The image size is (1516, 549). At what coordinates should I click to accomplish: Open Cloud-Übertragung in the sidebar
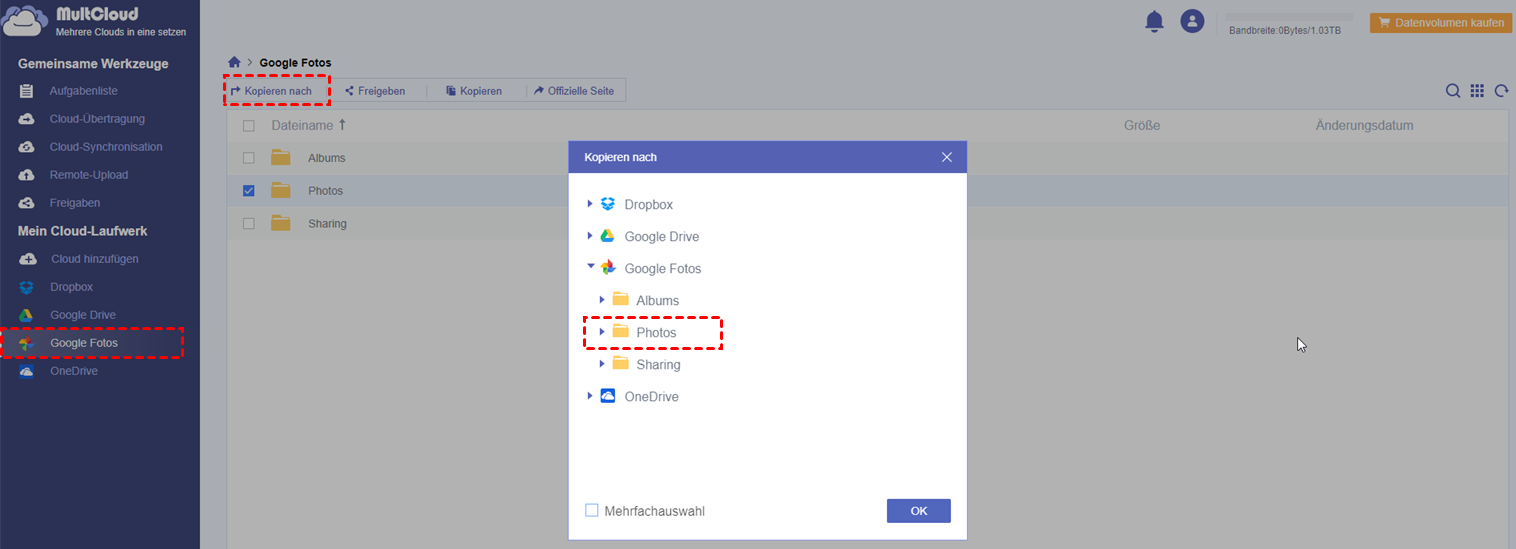tap(97, 119)
